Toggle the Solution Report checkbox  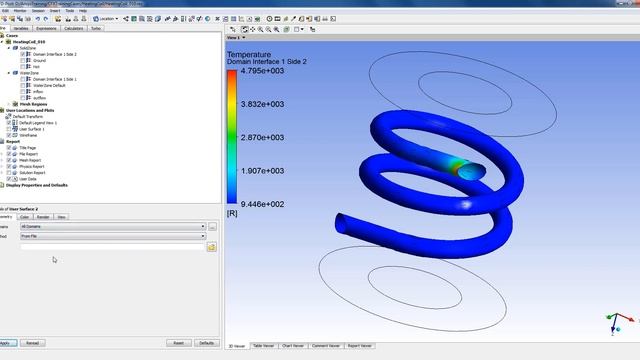(x=9, y=173)
